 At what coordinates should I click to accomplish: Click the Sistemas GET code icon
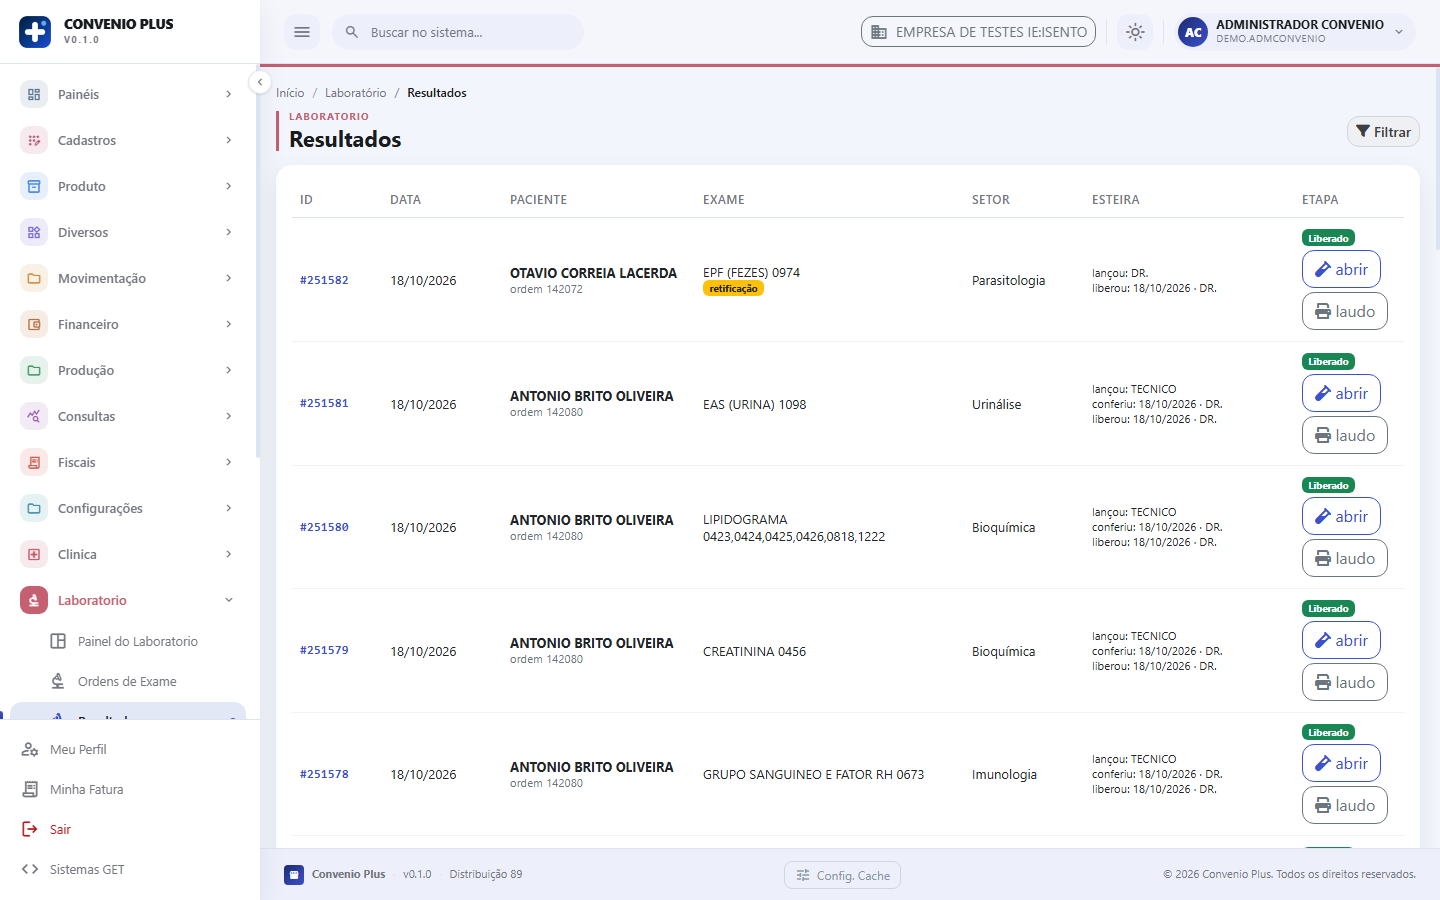(30, 869)
